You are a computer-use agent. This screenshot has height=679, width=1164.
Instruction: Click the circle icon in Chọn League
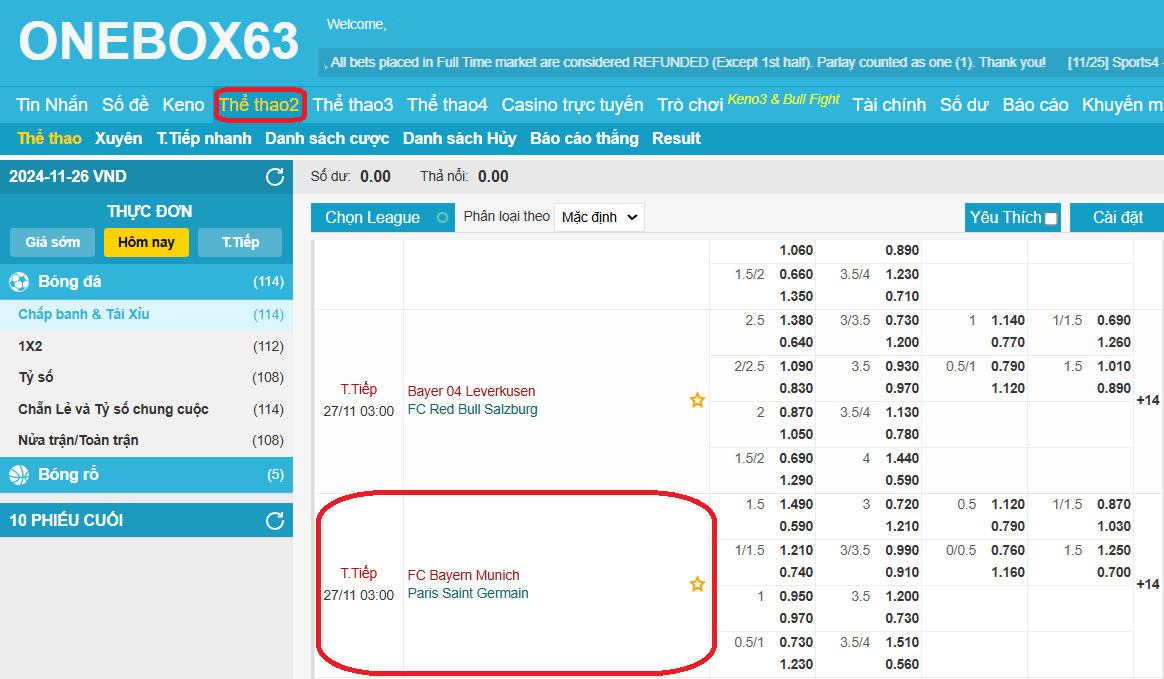coord(442,218)
